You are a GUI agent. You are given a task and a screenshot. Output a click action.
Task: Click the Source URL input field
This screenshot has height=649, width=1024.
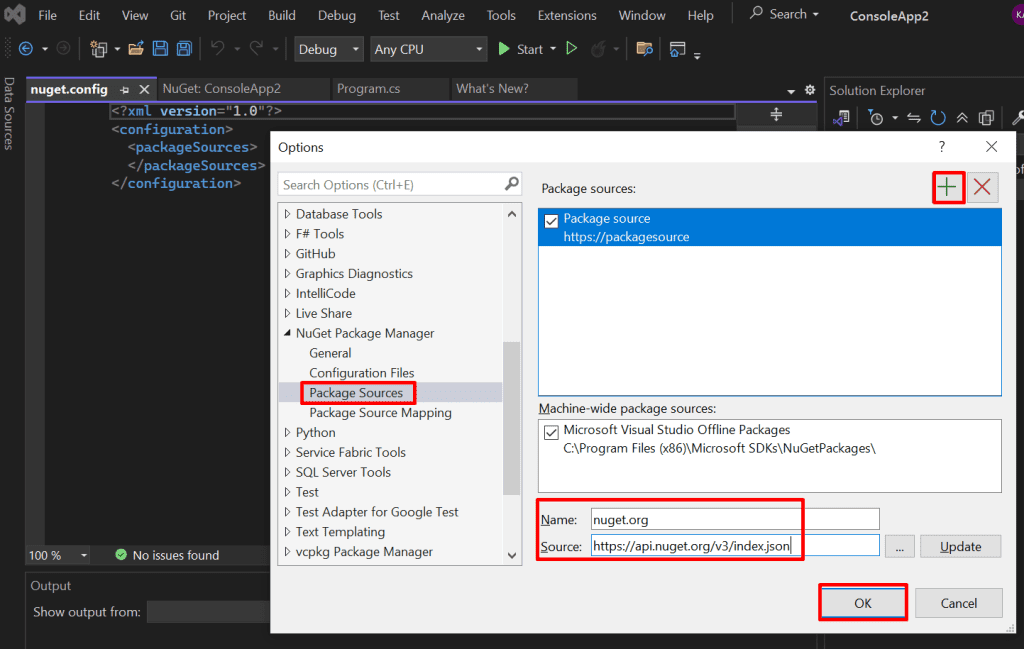[734, 546]
